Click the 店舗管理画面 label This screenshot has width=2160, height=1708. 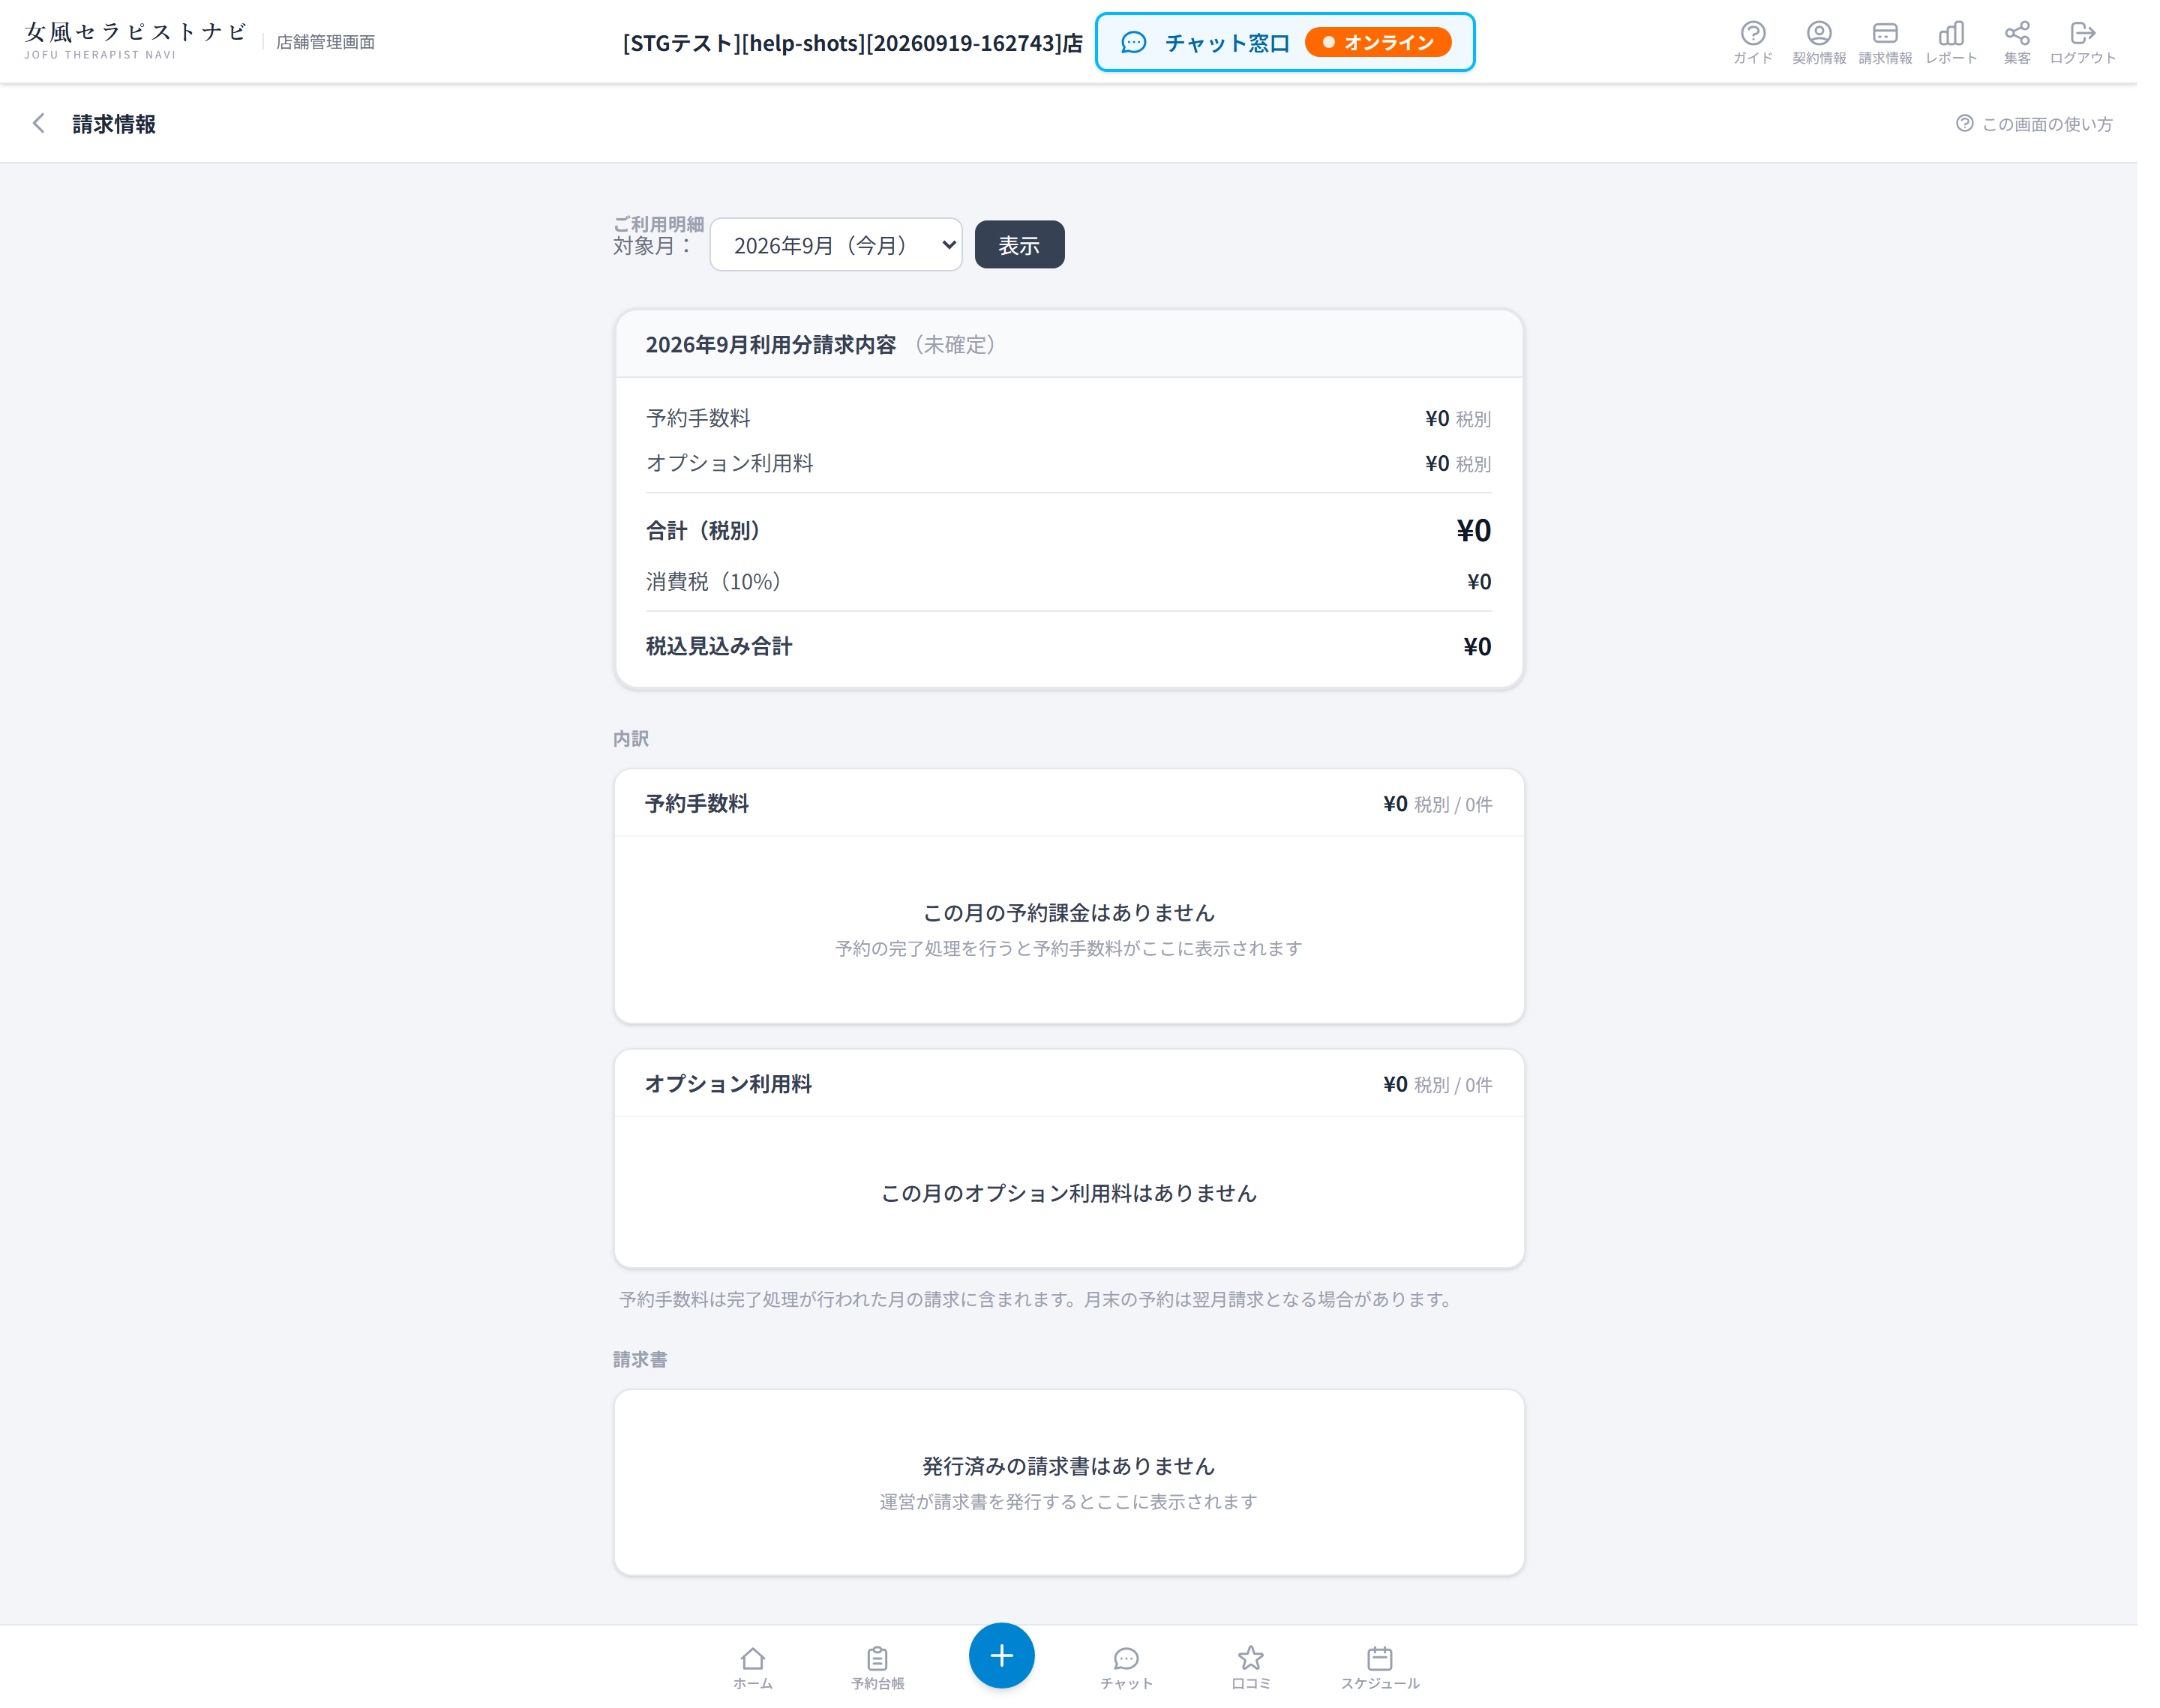pos(325,42)
